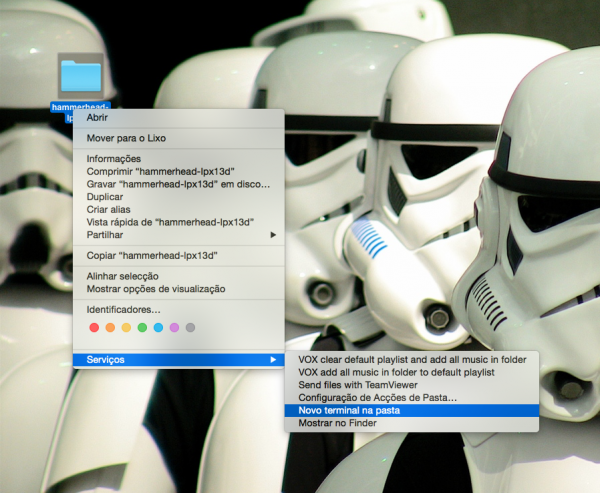Select Criar alias

179,209
